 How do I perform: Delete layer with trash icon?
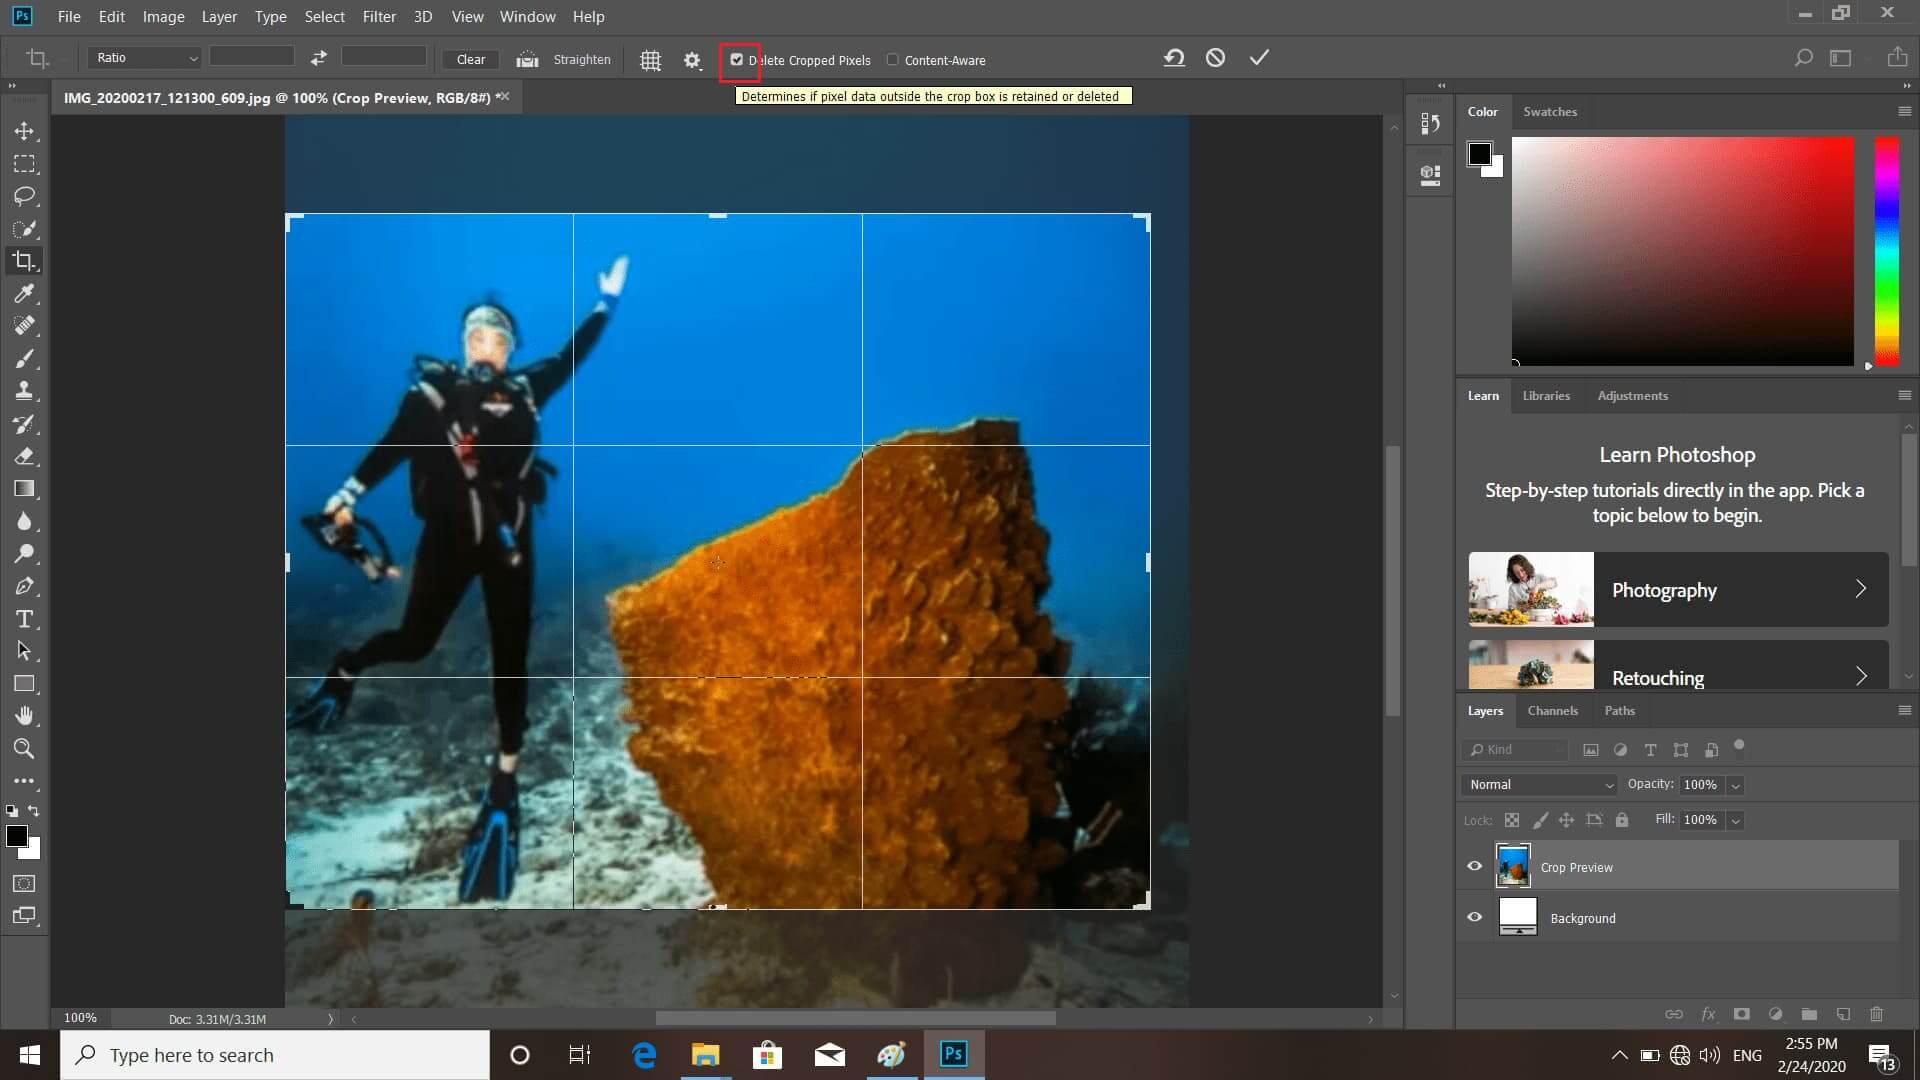pyautogui.click(x=1876, y=1014)
